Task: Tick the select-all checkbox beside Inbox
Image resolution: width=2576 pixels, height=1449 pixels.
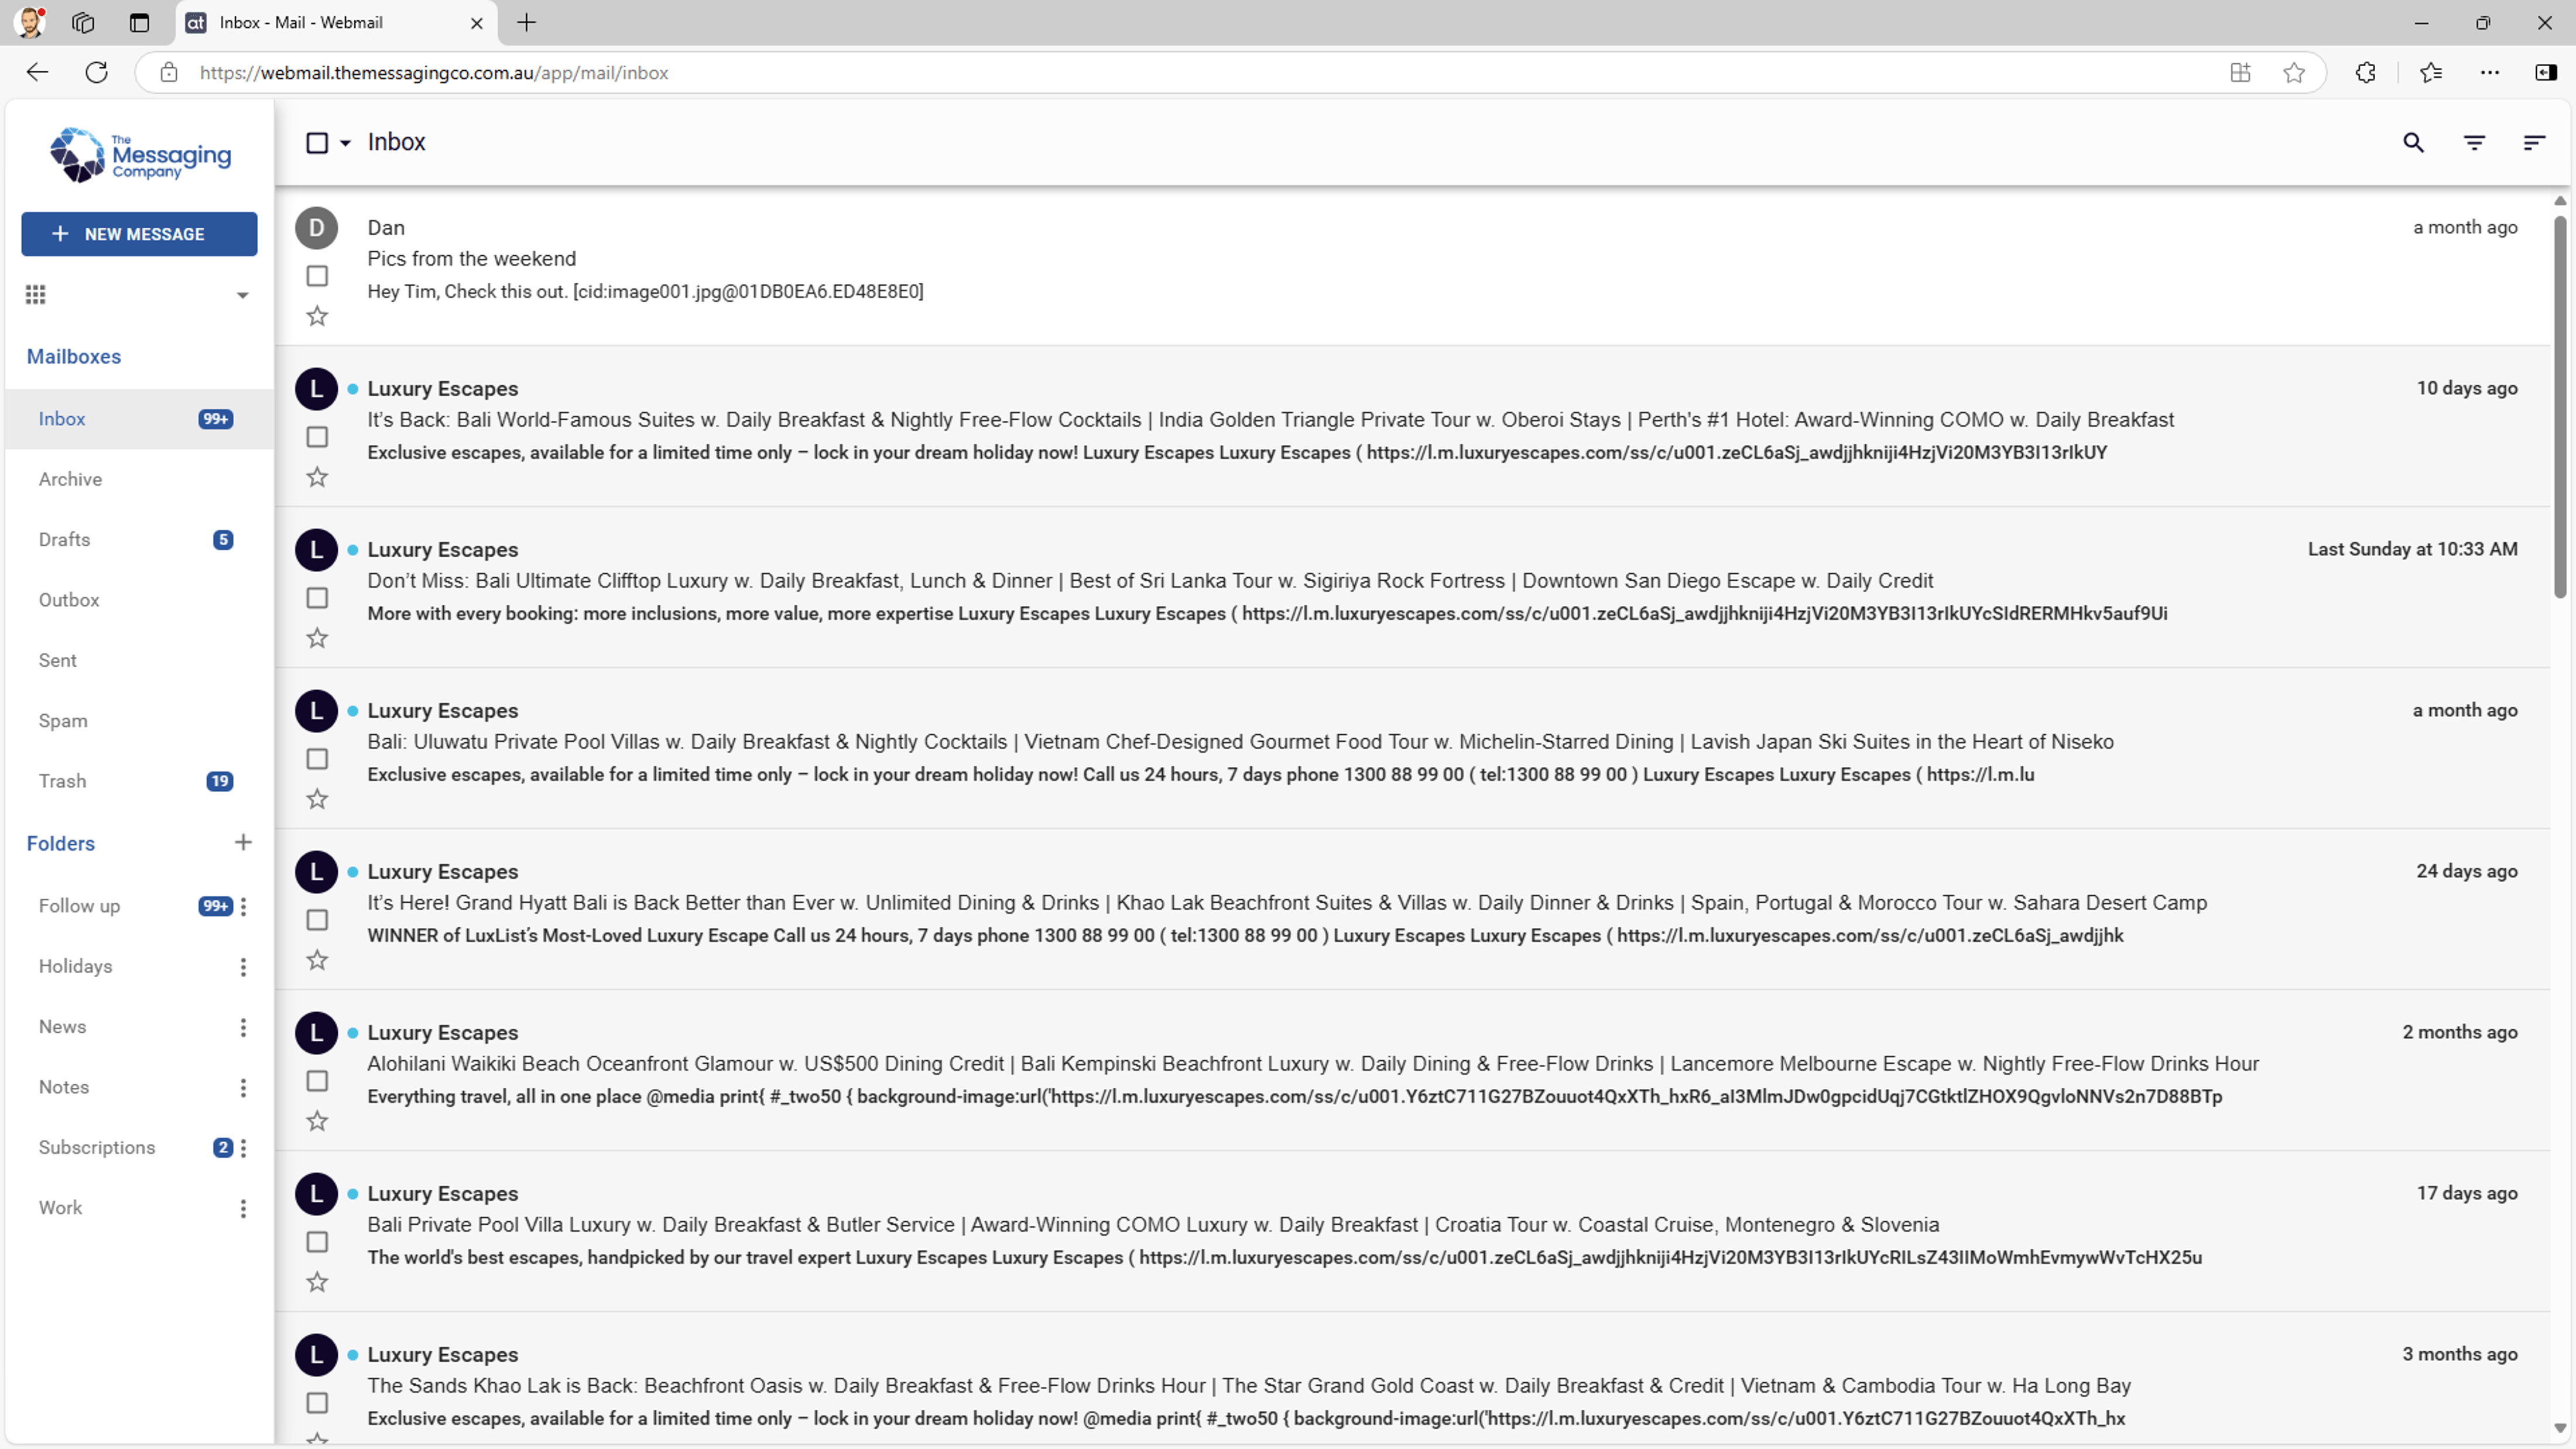Action: click(317, 143)
